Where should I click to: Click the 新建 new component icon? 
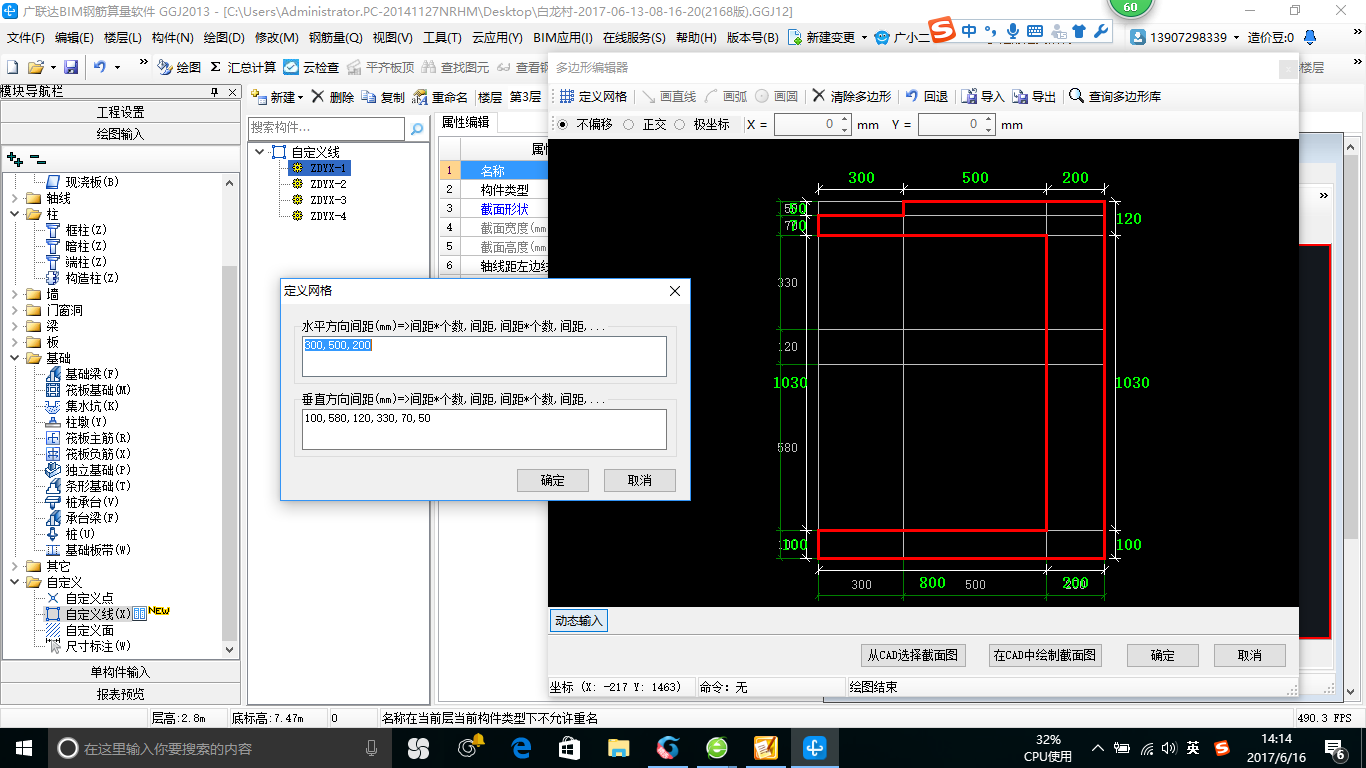(x=258, y=97)
